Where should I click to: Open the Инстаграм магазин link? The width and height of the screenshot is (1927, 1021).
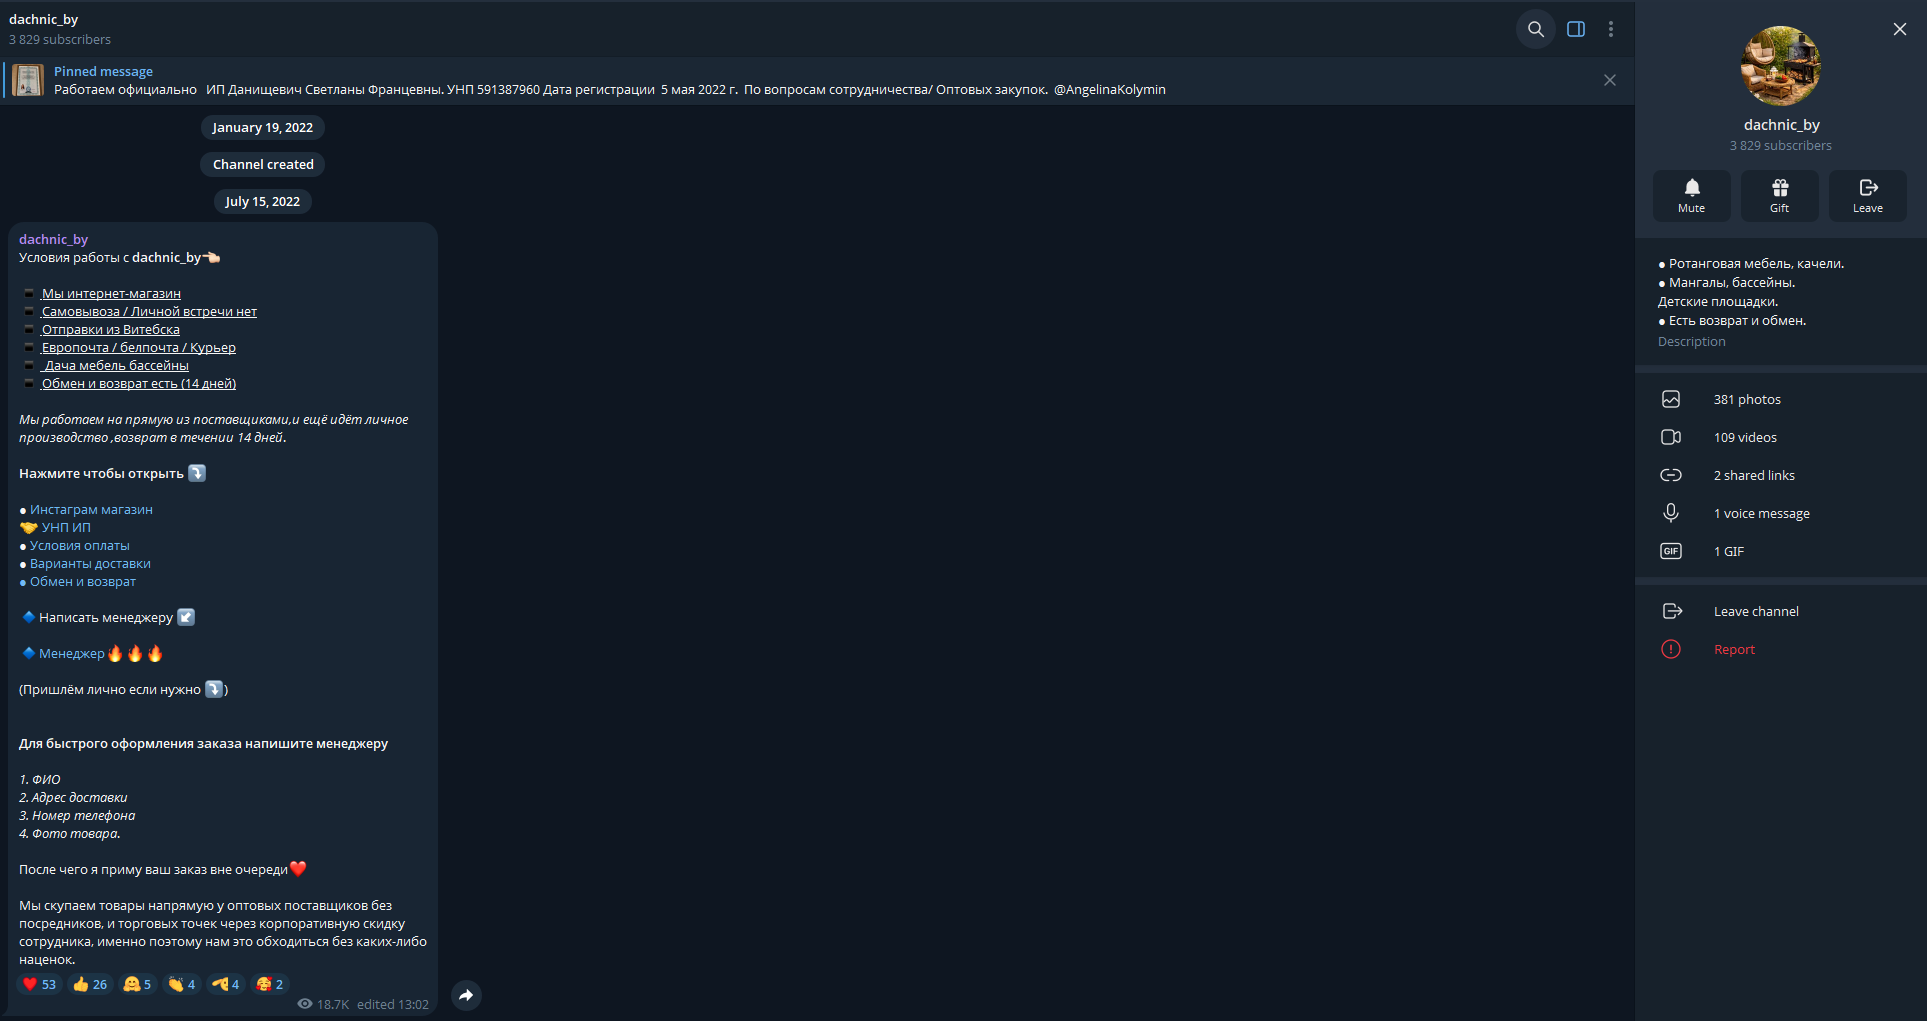[91, 509]
